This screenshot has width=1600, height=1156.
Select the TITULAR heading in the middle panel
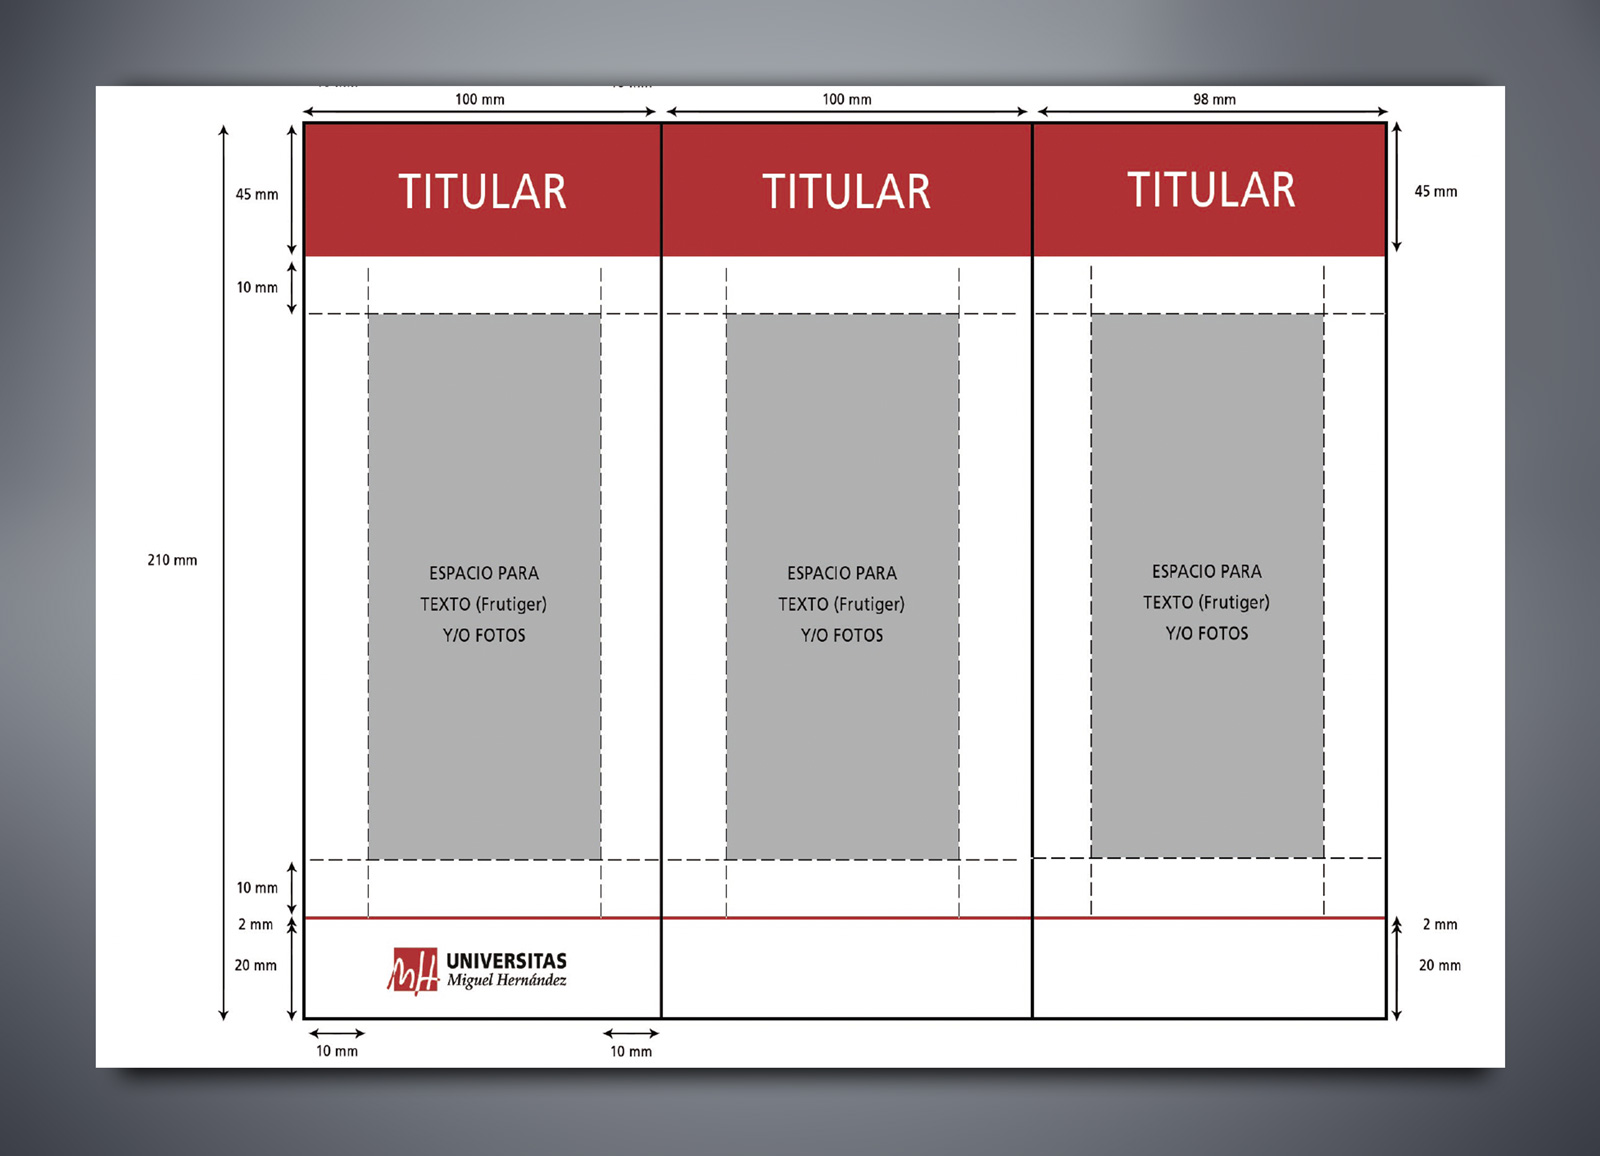(x=846, y=192)
